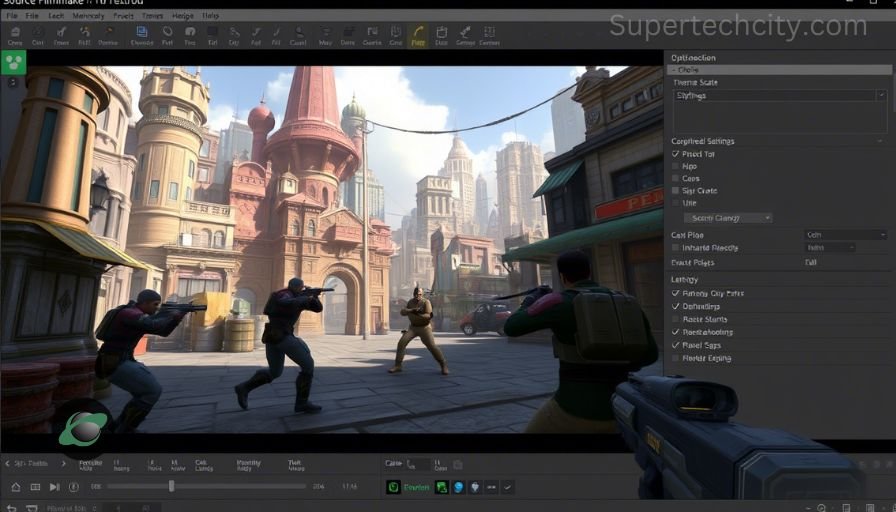The image size is (896, 512).
Task: Tick the Inhartd Rrecdly checkbox
Action: pyautogui.click(x=675, y=248)
